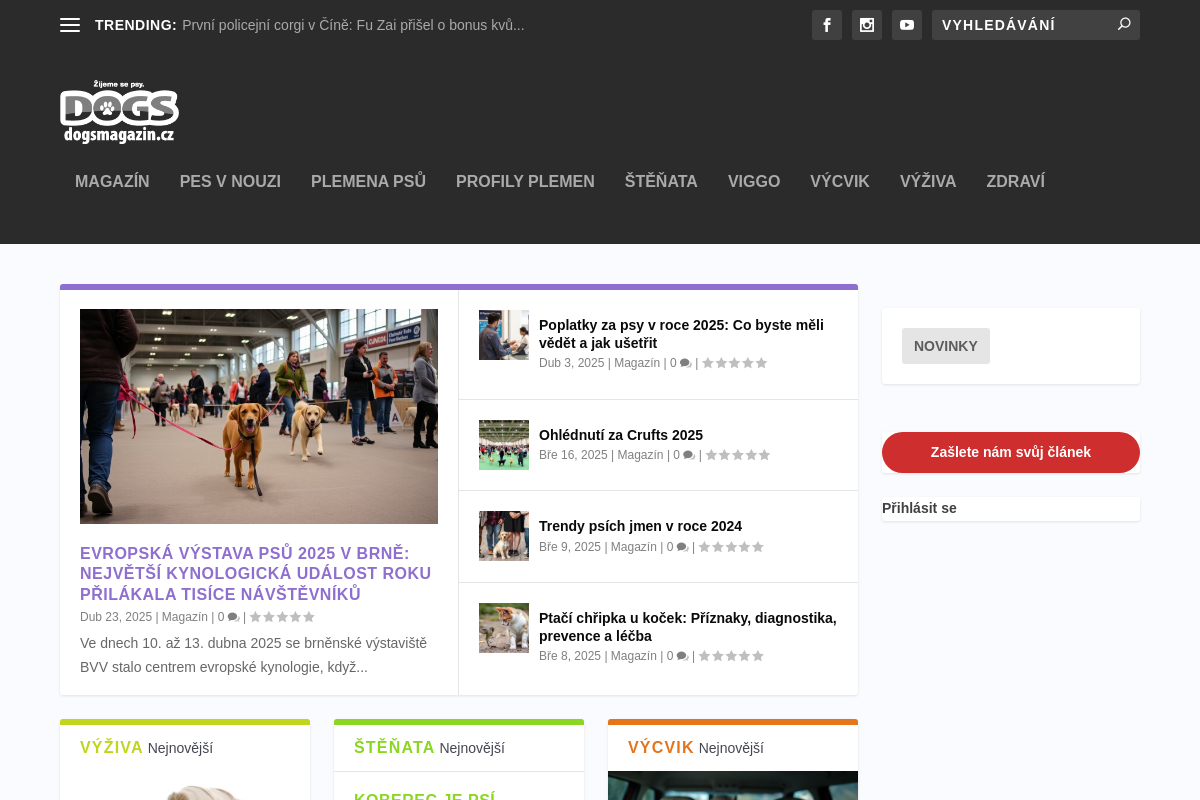Viewport: 1200px width, 800px height.
Task: Open the Přihlásit se link
Action: point(918,508)
